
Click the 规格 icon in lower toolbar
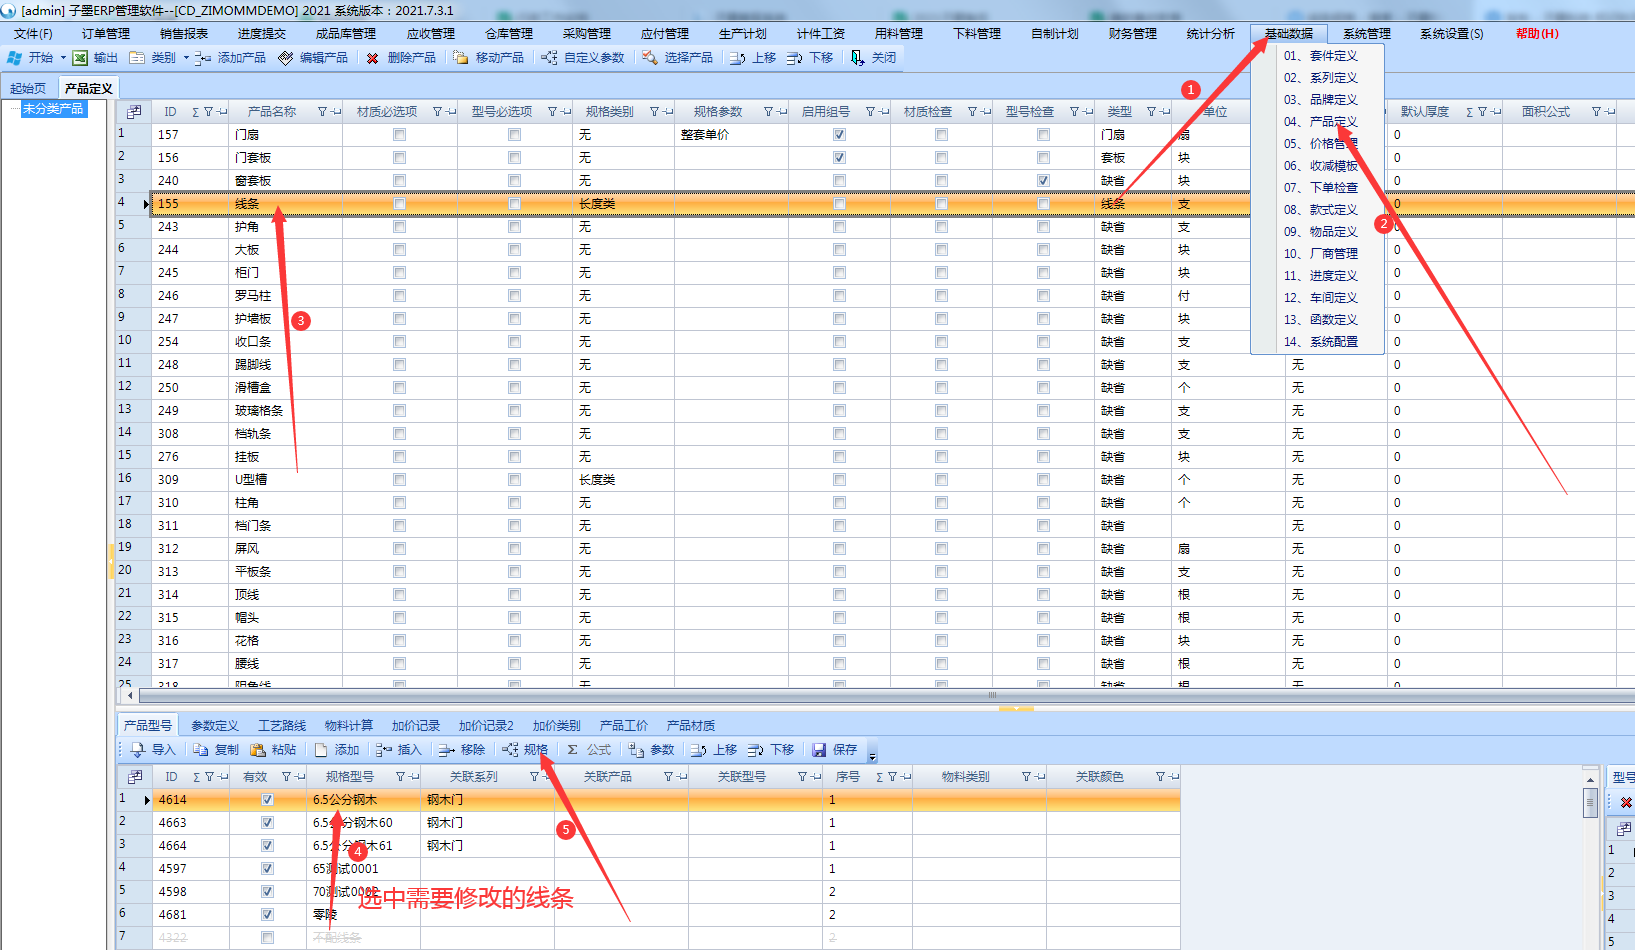[x=510, y=750]
